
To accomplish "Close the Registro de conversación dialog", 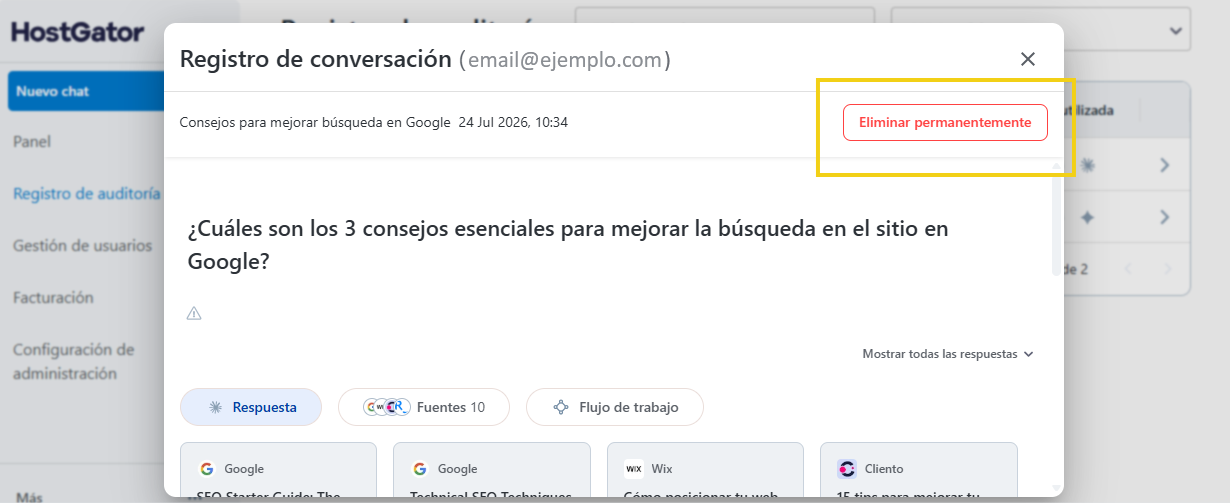I will tap(1028, 59).
